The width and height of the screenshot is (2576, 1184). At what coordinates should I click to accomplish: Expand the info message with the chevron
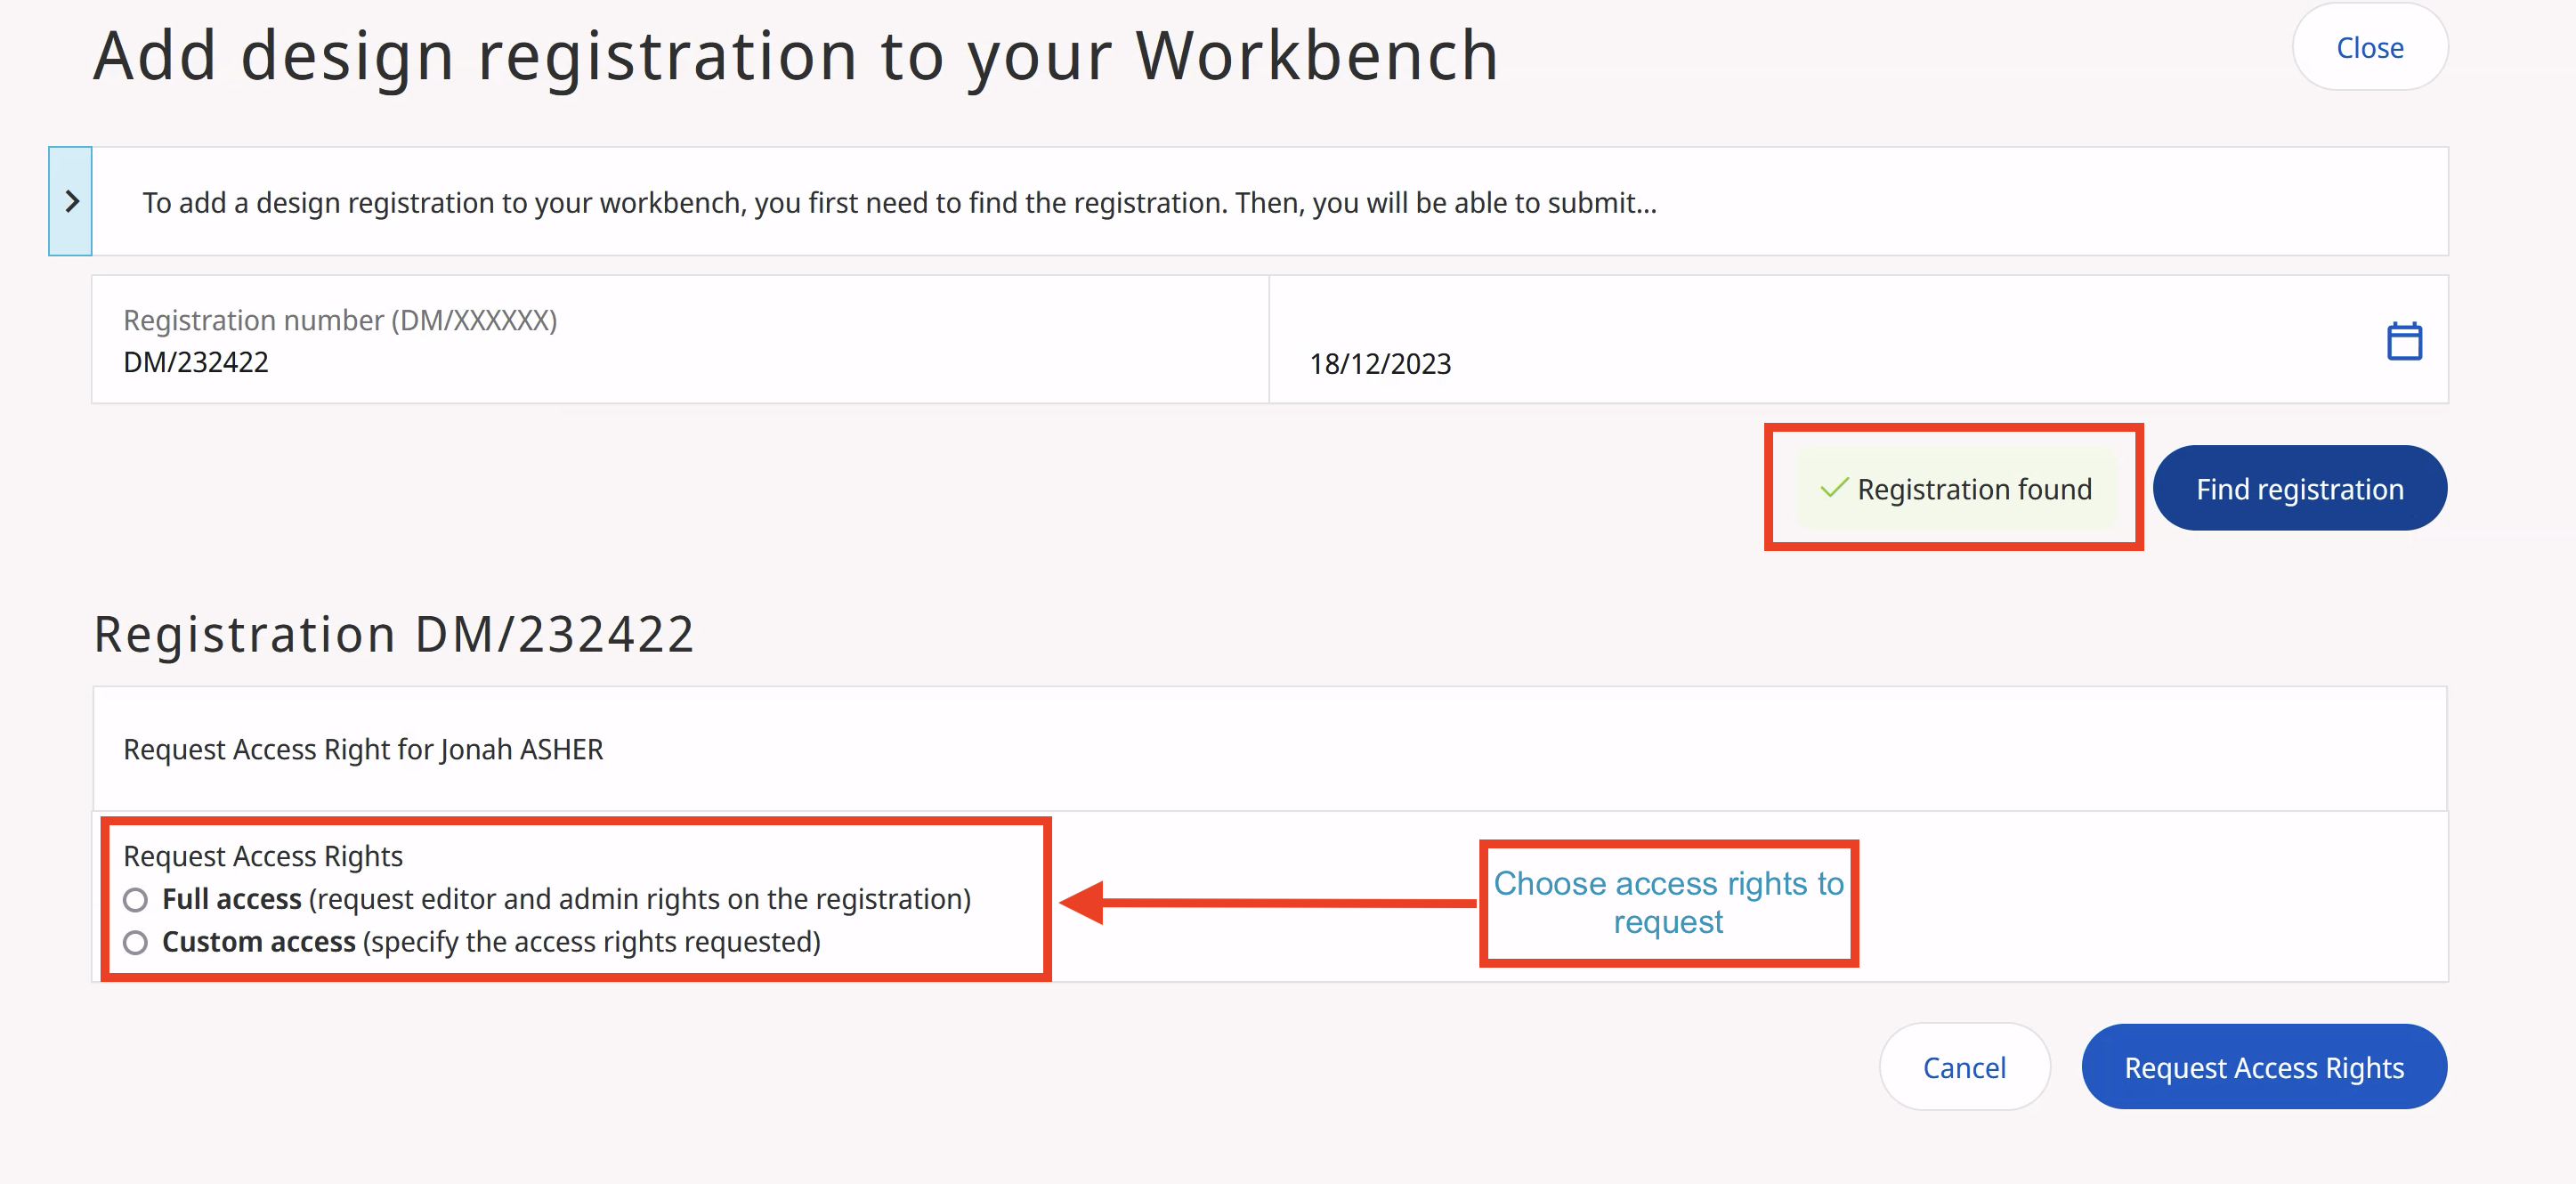coord(71,201)
